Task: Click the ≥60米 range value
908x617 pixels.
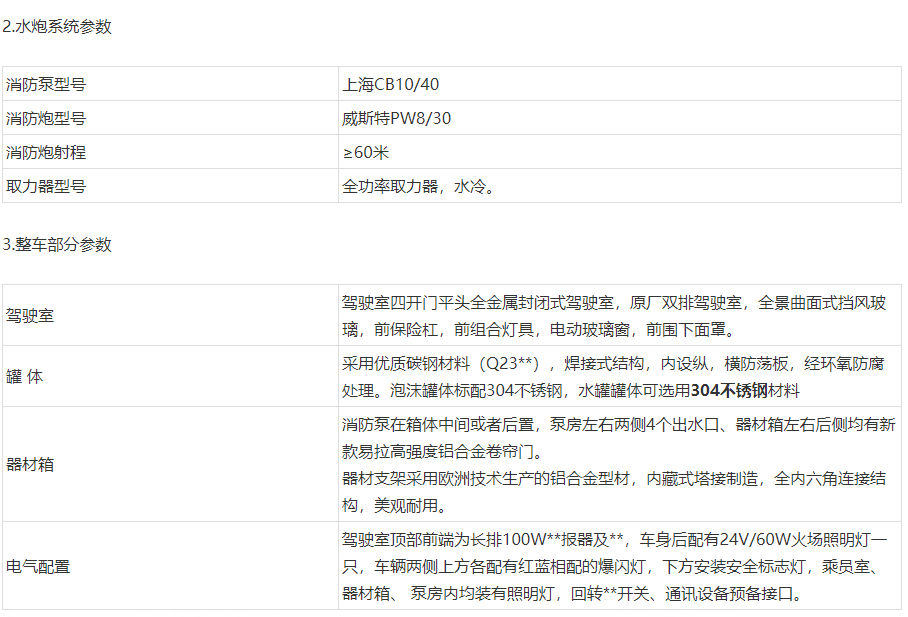Action: (x=365, y=152)
